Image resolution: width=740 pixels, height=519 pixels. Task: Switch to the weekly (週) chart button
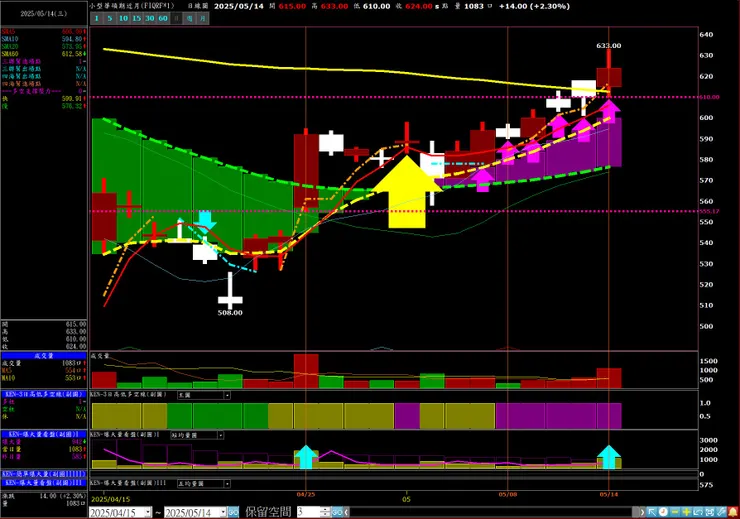click(x=189, y=18)
